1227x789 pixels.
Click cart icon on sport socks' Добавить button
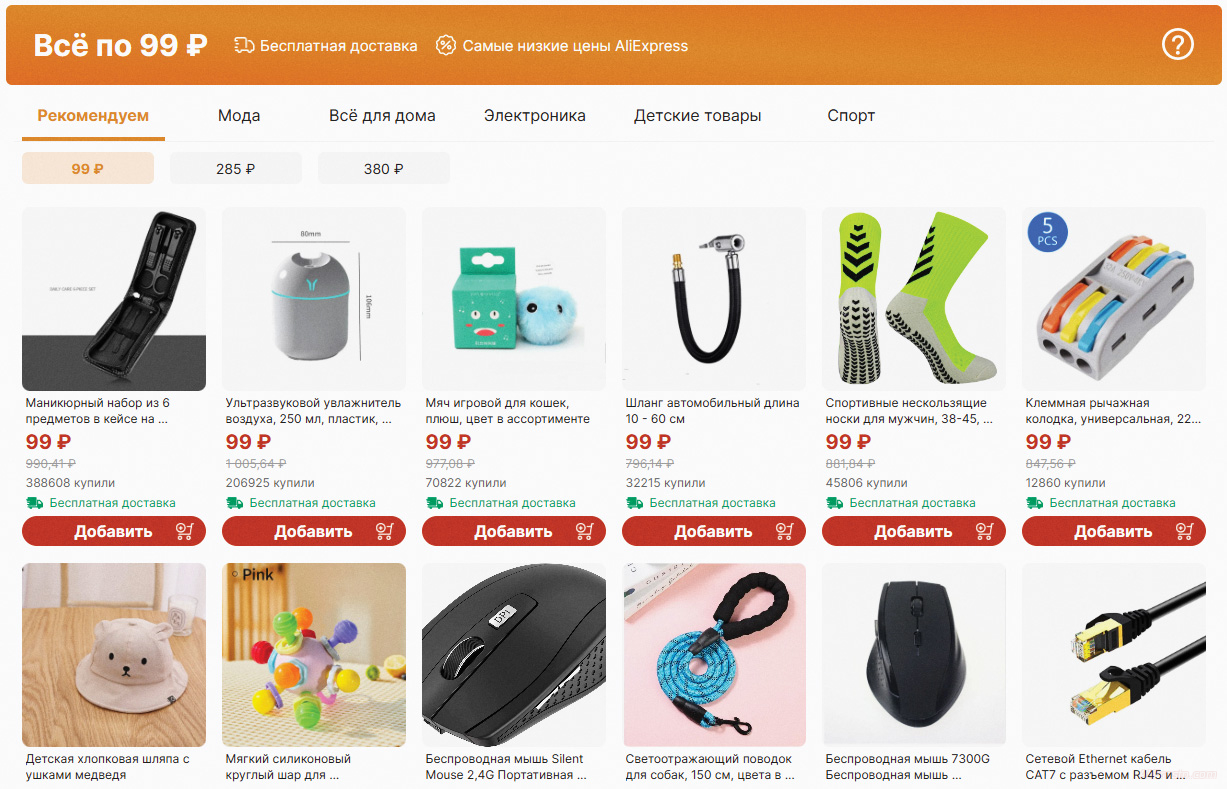(985, 531)
